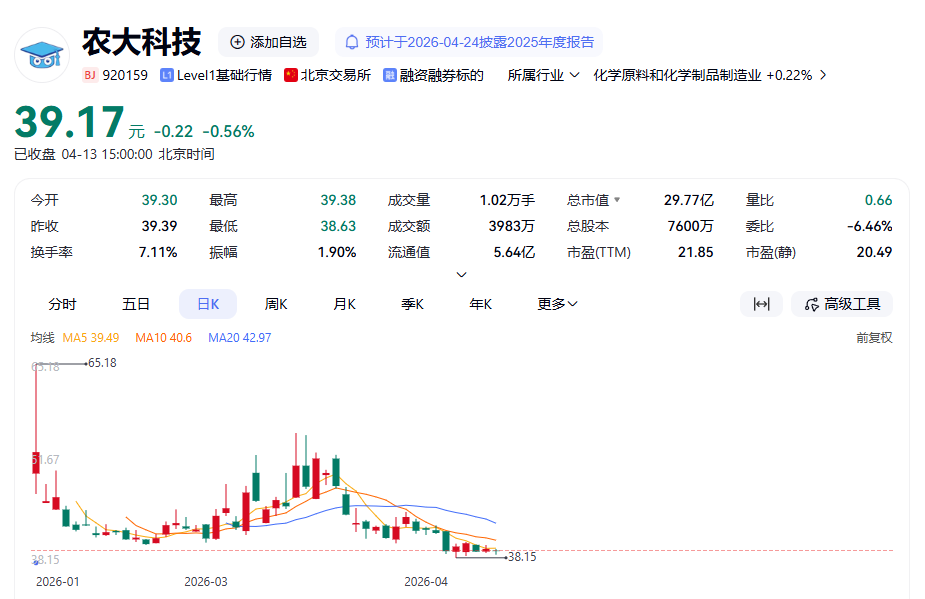The height and width of the screenshot is (599, 925).
Task: Click the 融资融券标的 badge icon
Action: [x=390, y=75]
